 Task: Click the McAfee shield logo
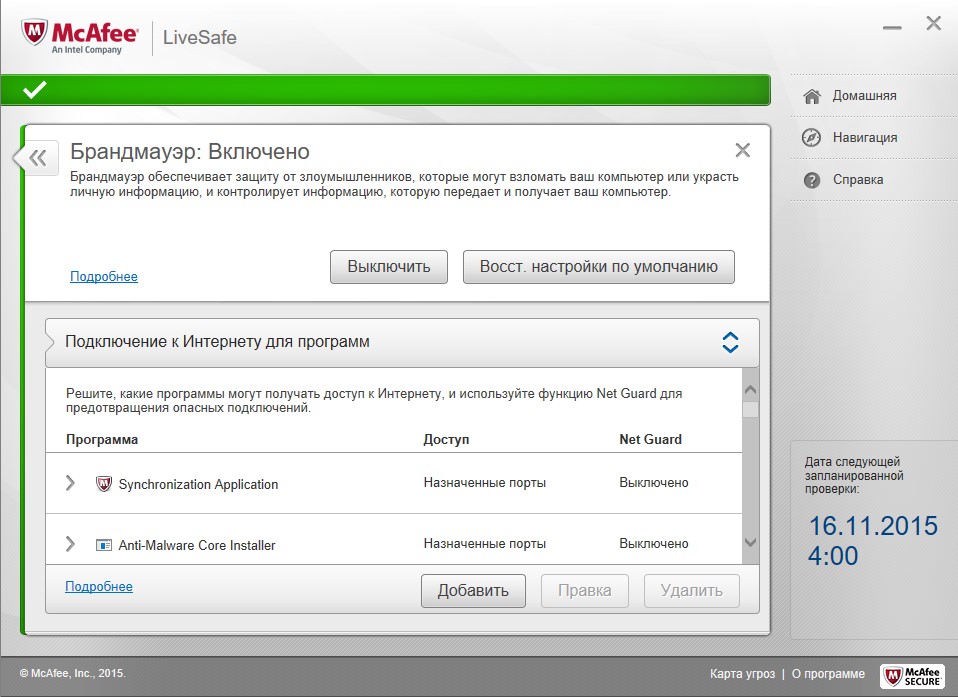[34, 32]
